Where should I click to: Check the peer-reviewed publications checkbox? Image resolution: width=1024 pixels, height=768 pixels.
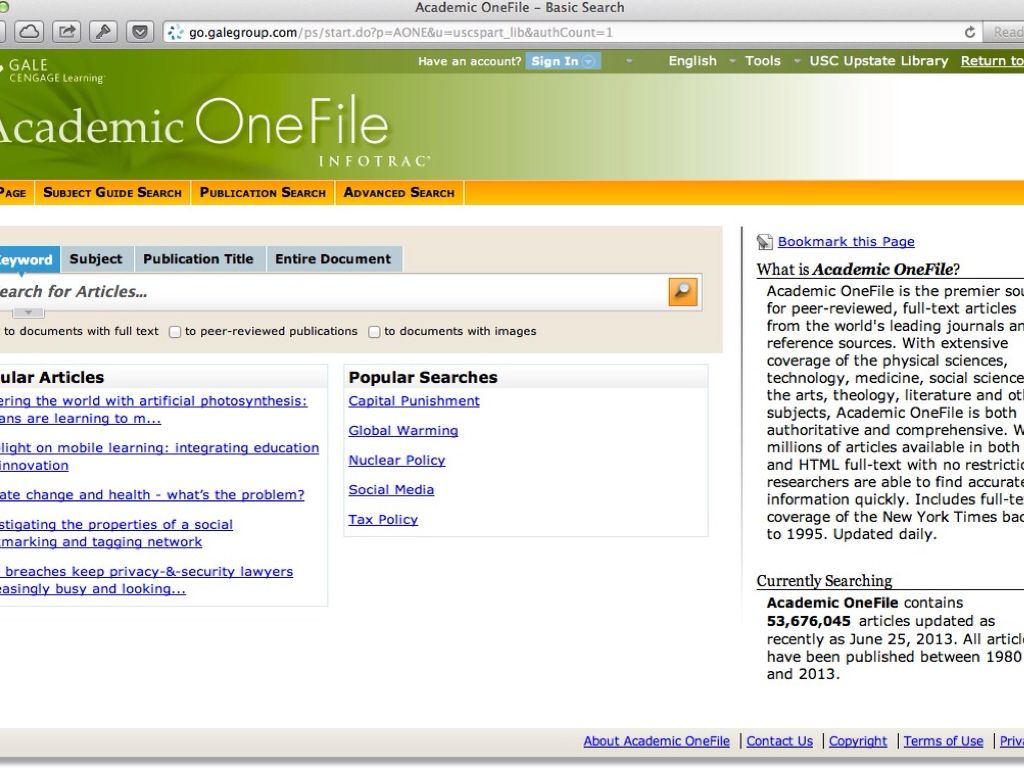point(175,332)
